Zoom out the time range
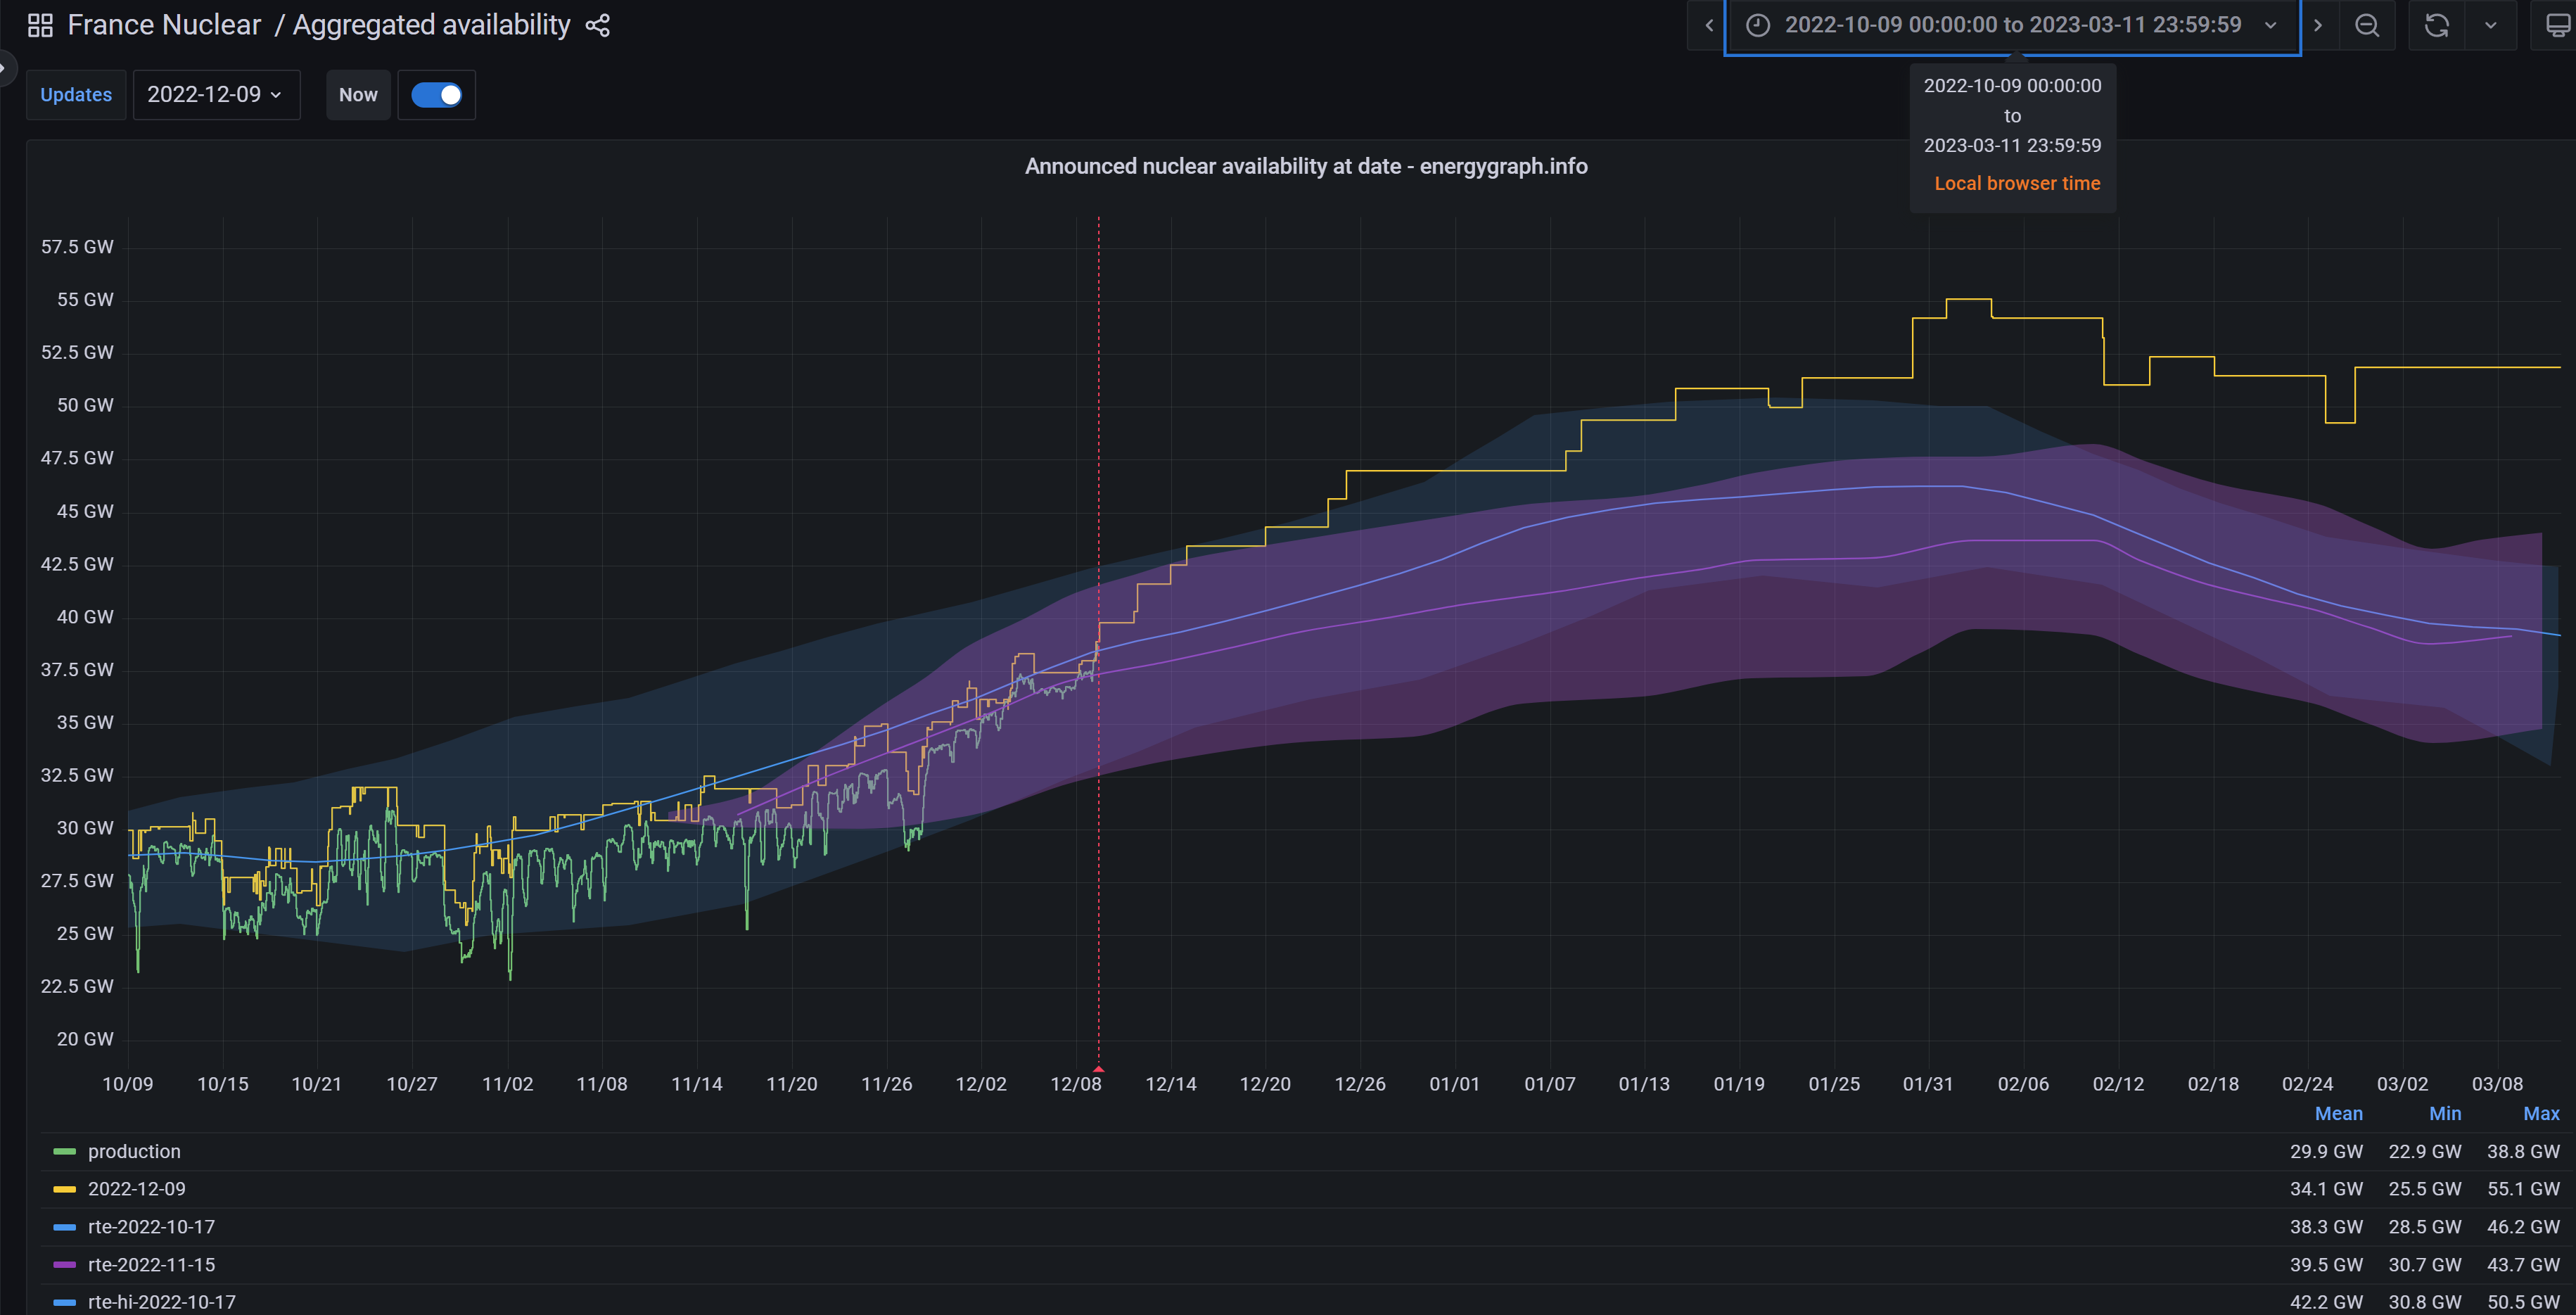 tap(2367, 25)
